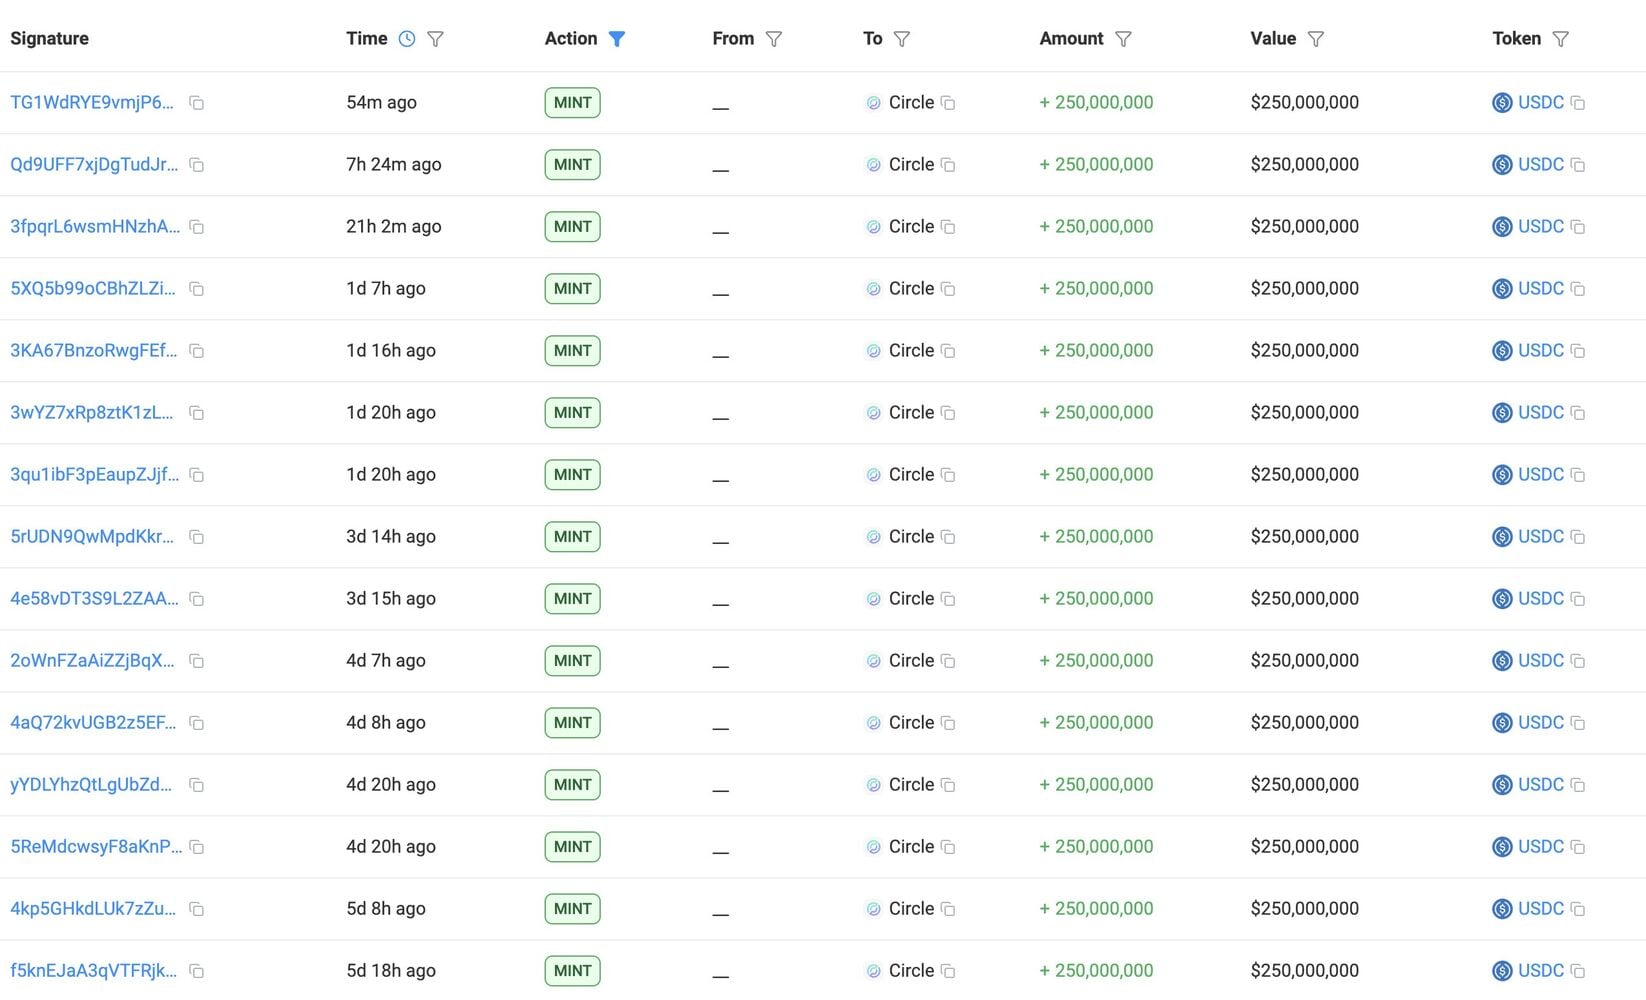Screen dimensions: 1646x1000
Task: Open the To column filter
Action: [902, 39]
